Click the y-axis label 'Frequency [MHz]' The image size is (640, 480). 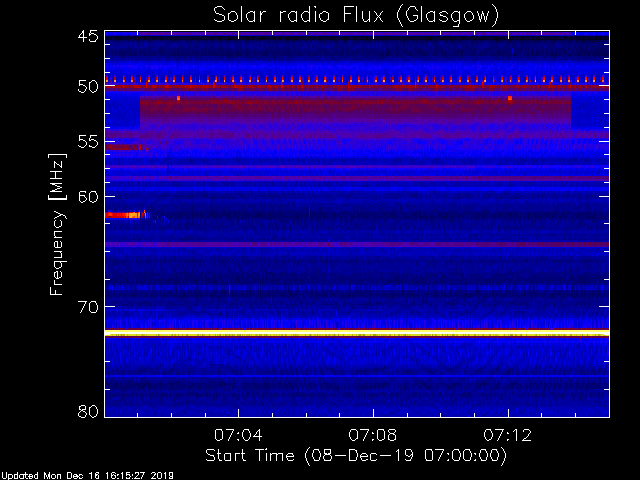click(57, 224)
